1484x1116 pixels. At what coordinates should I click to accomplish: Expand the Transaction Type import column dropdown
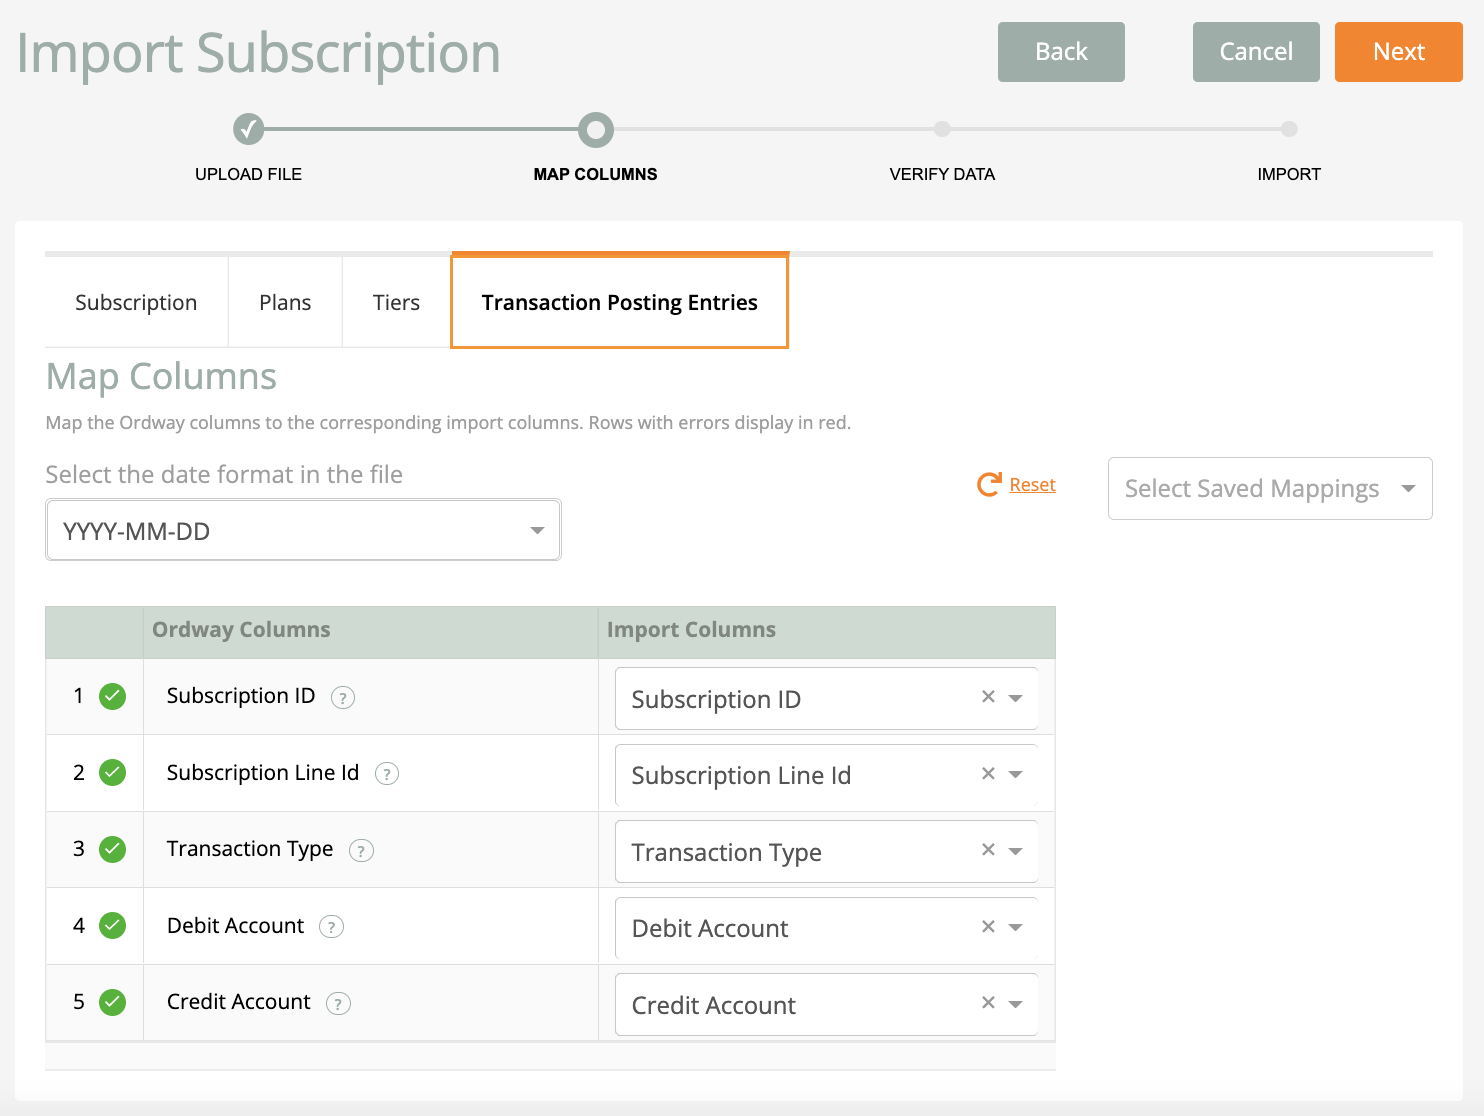(1016, 851)
